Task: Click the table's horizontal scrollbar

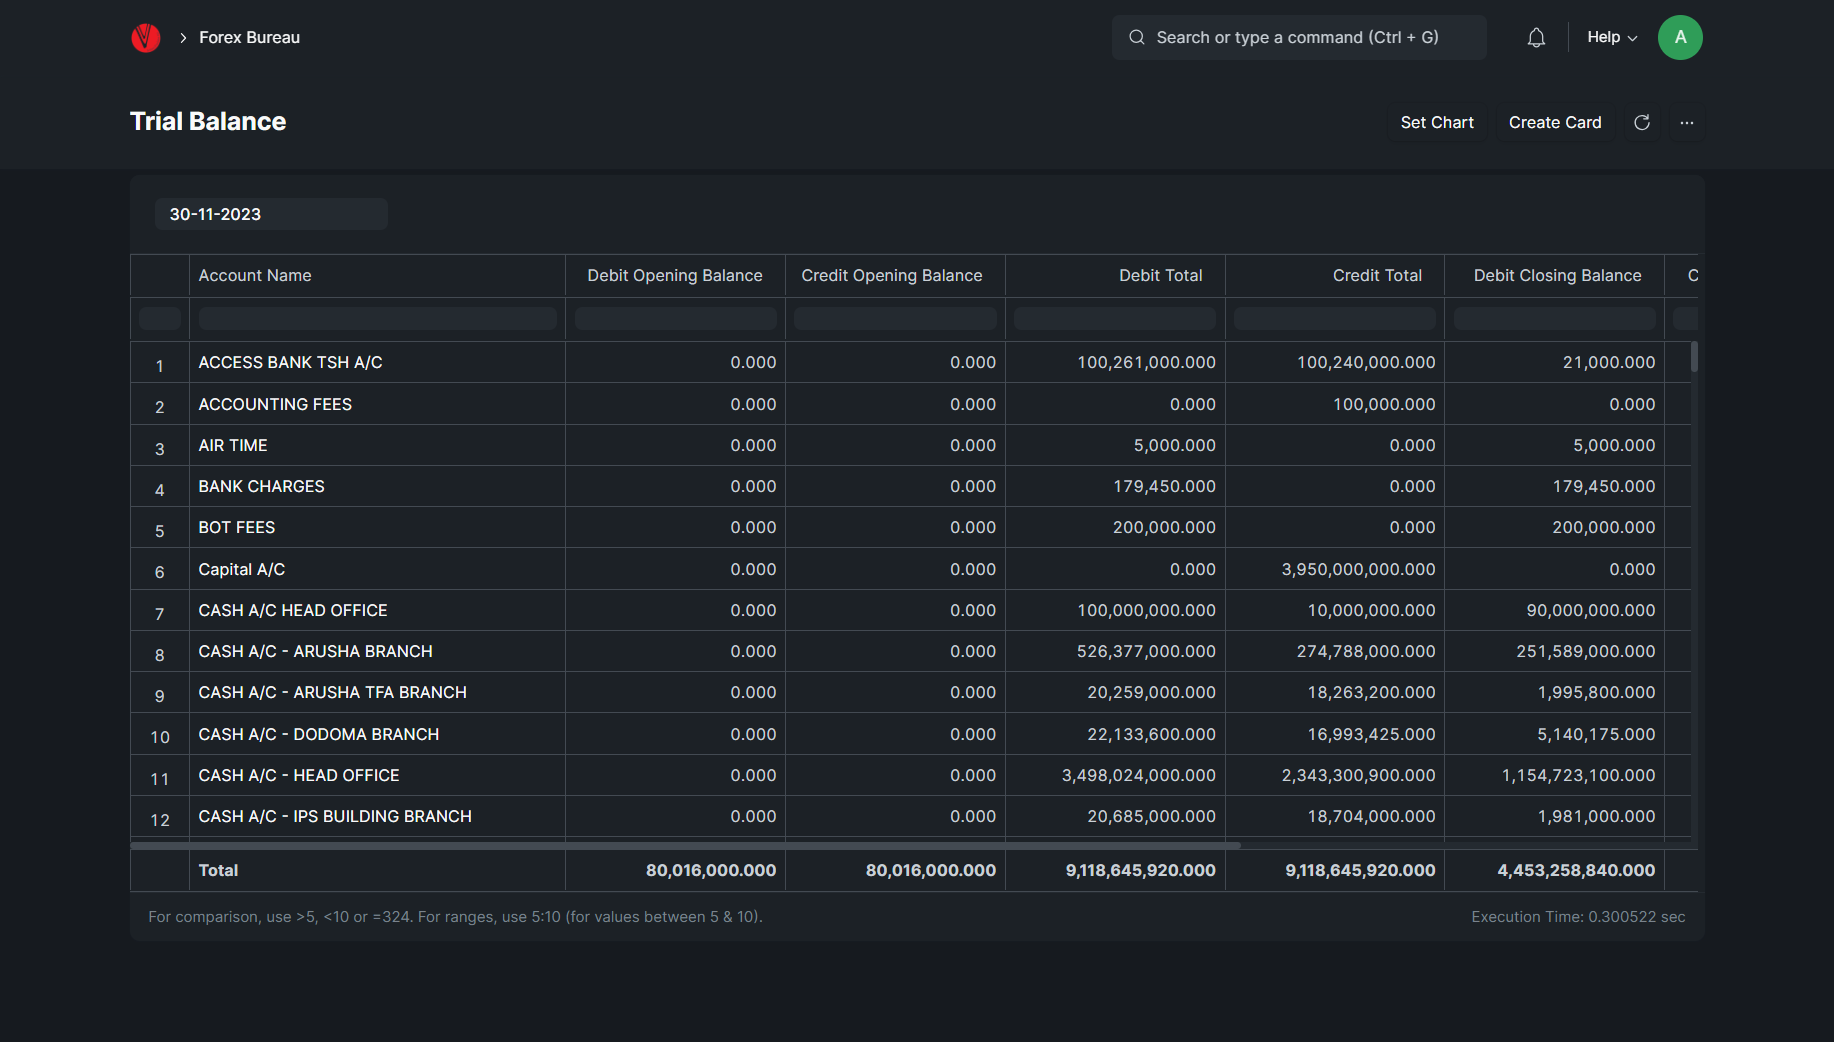Action: pyautogui.click(x=686, y=845)
